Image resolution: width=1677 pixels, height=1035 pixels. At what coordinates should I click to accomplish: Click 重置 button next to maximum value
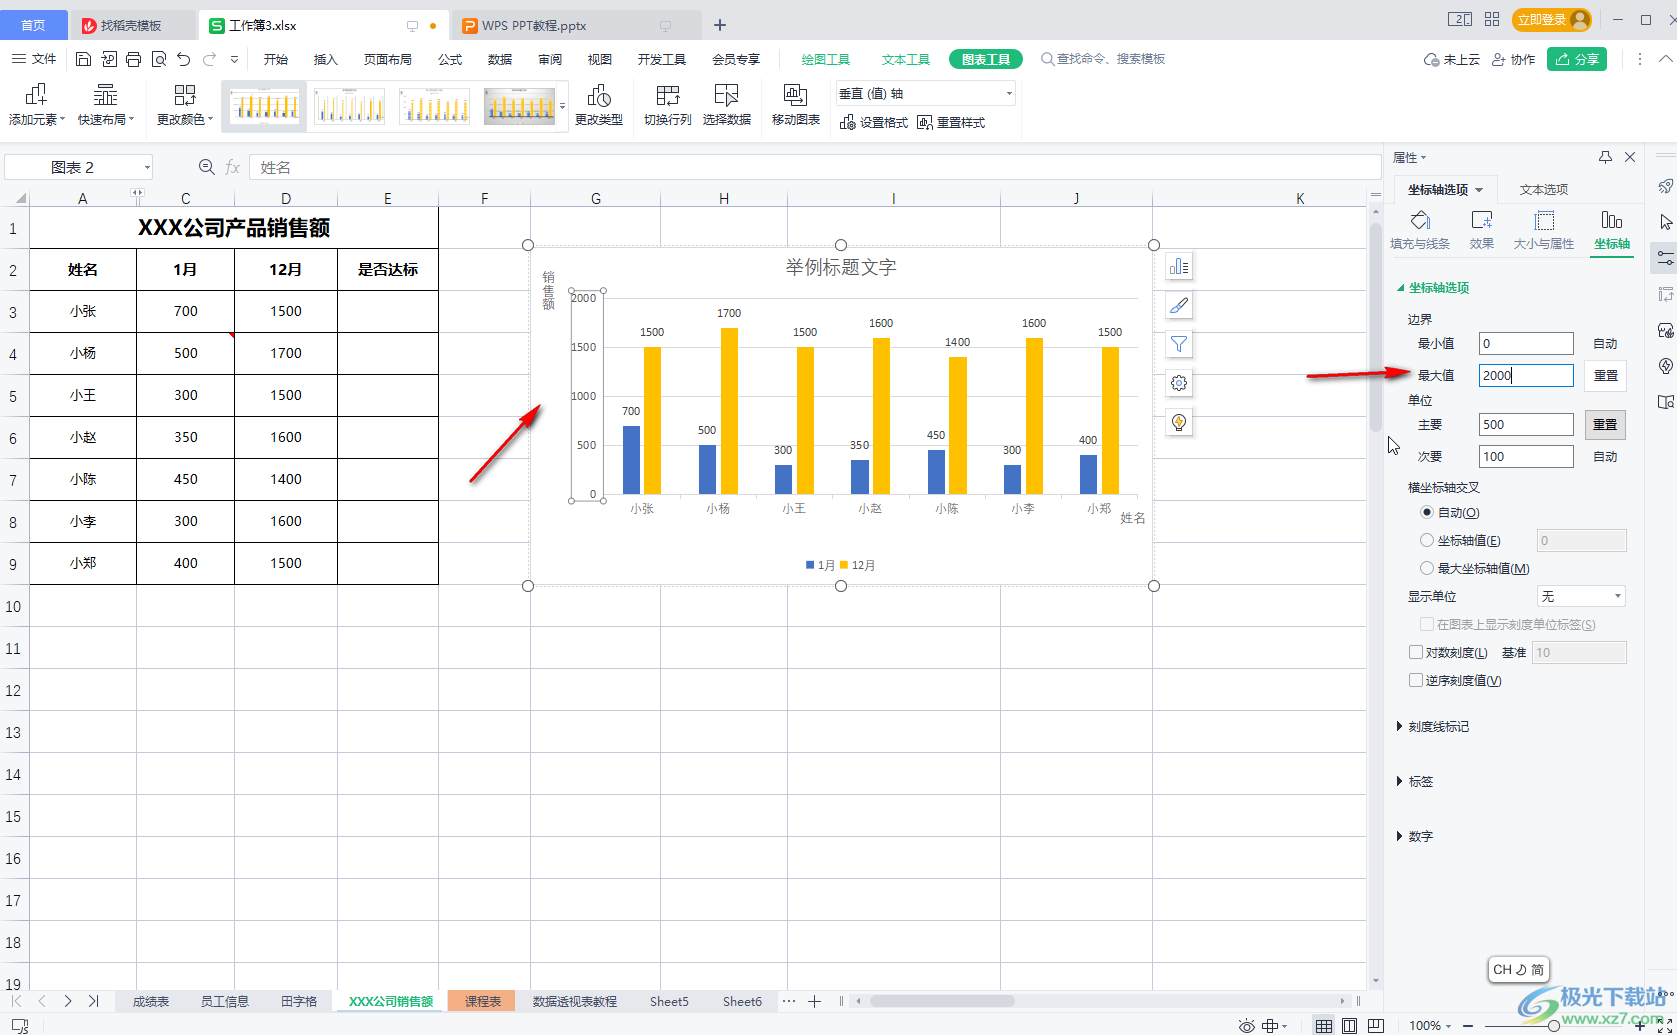(x=1606, y=375)
